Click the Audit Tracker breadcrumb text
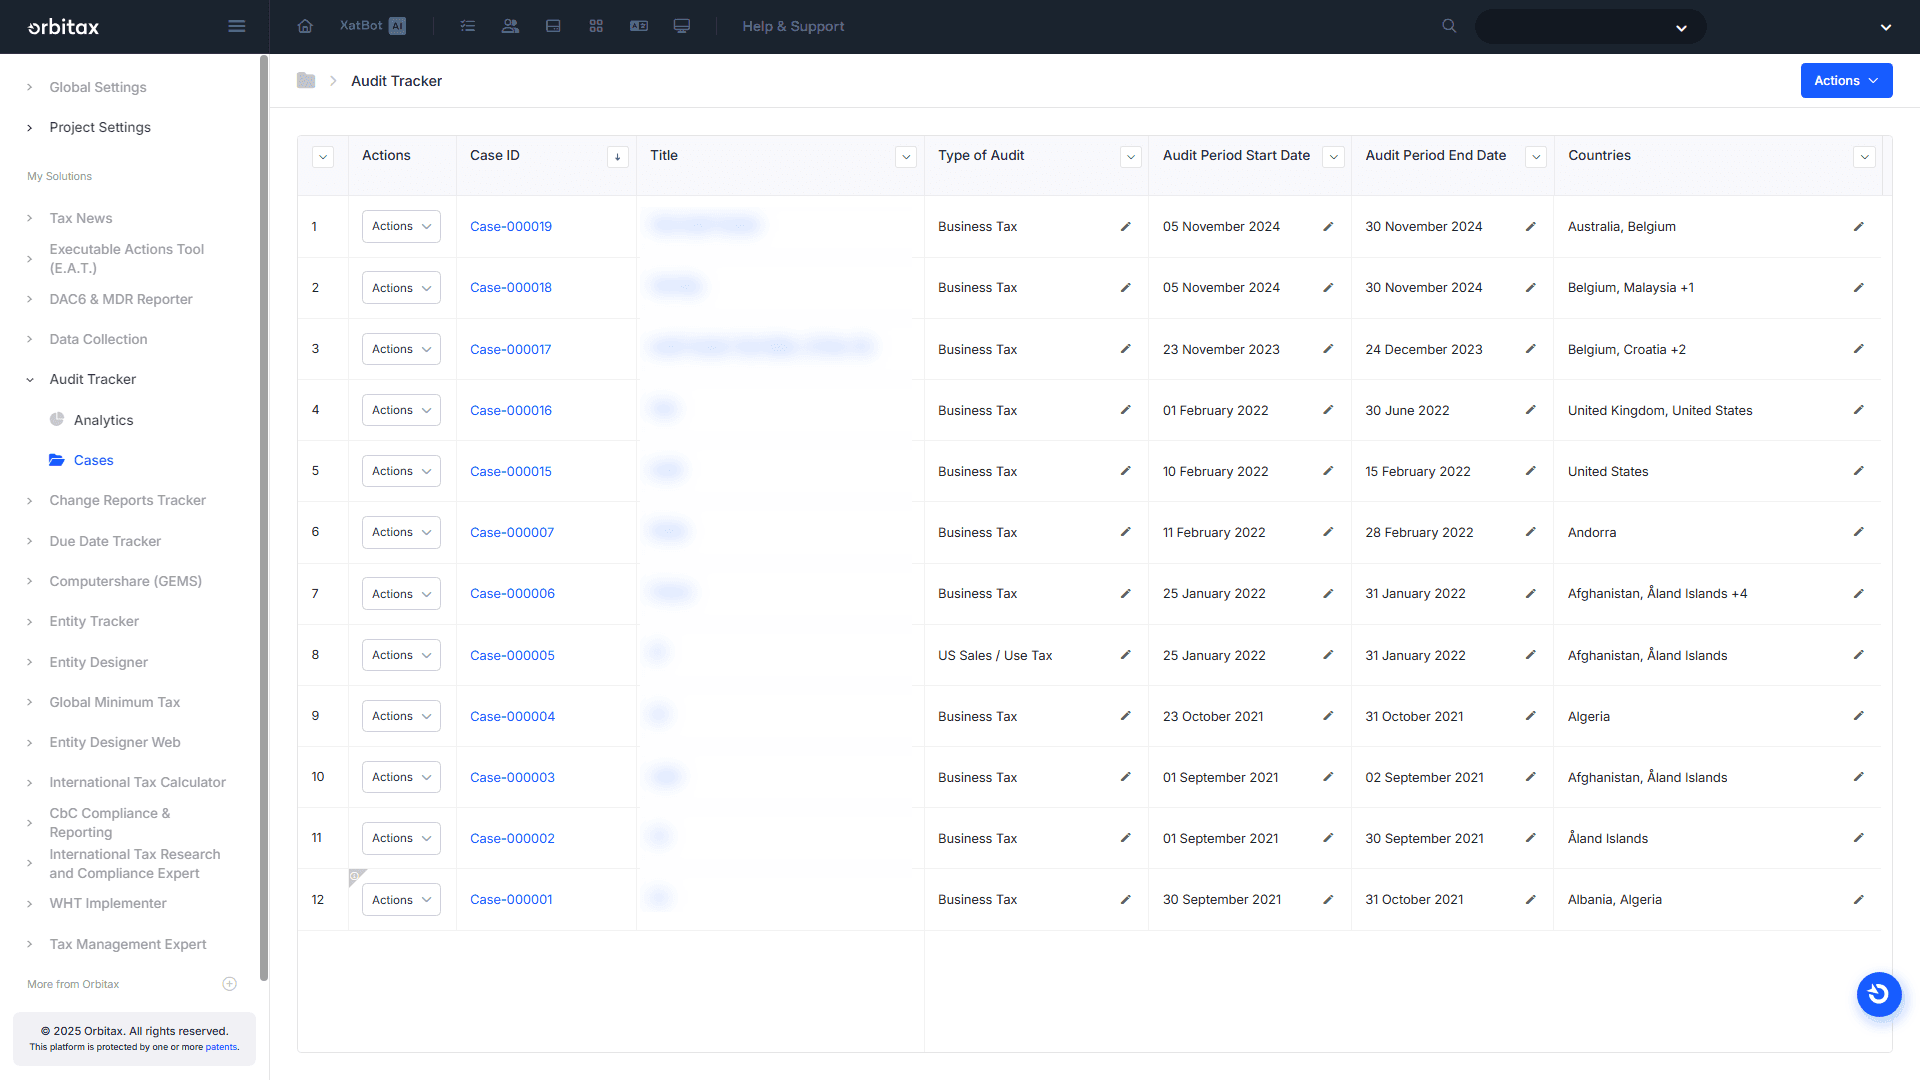 tap(396, 81)
